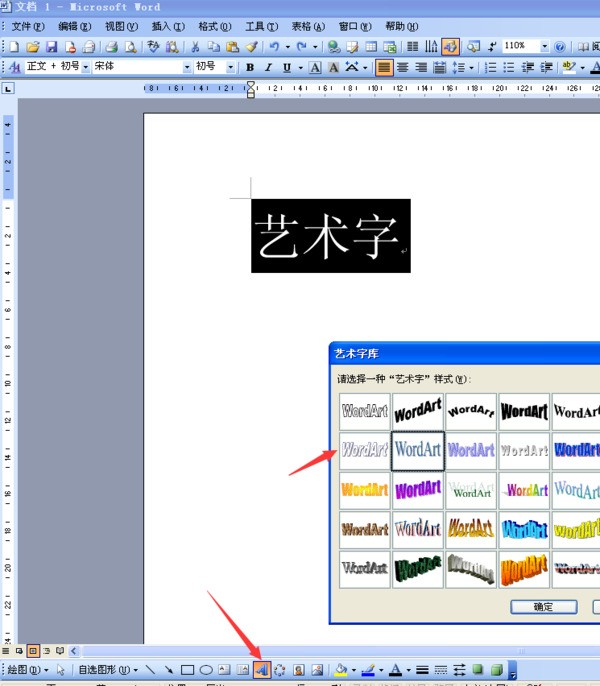
Task: Open the 插入 (Insert) menu
Action: tap(167, 25)
